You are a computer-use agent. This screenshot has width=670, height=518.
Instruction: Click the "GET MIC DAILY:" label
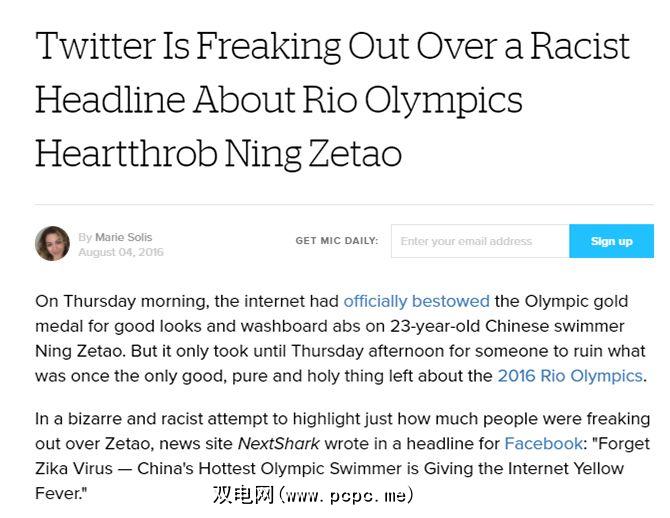[x=337, y=241]
